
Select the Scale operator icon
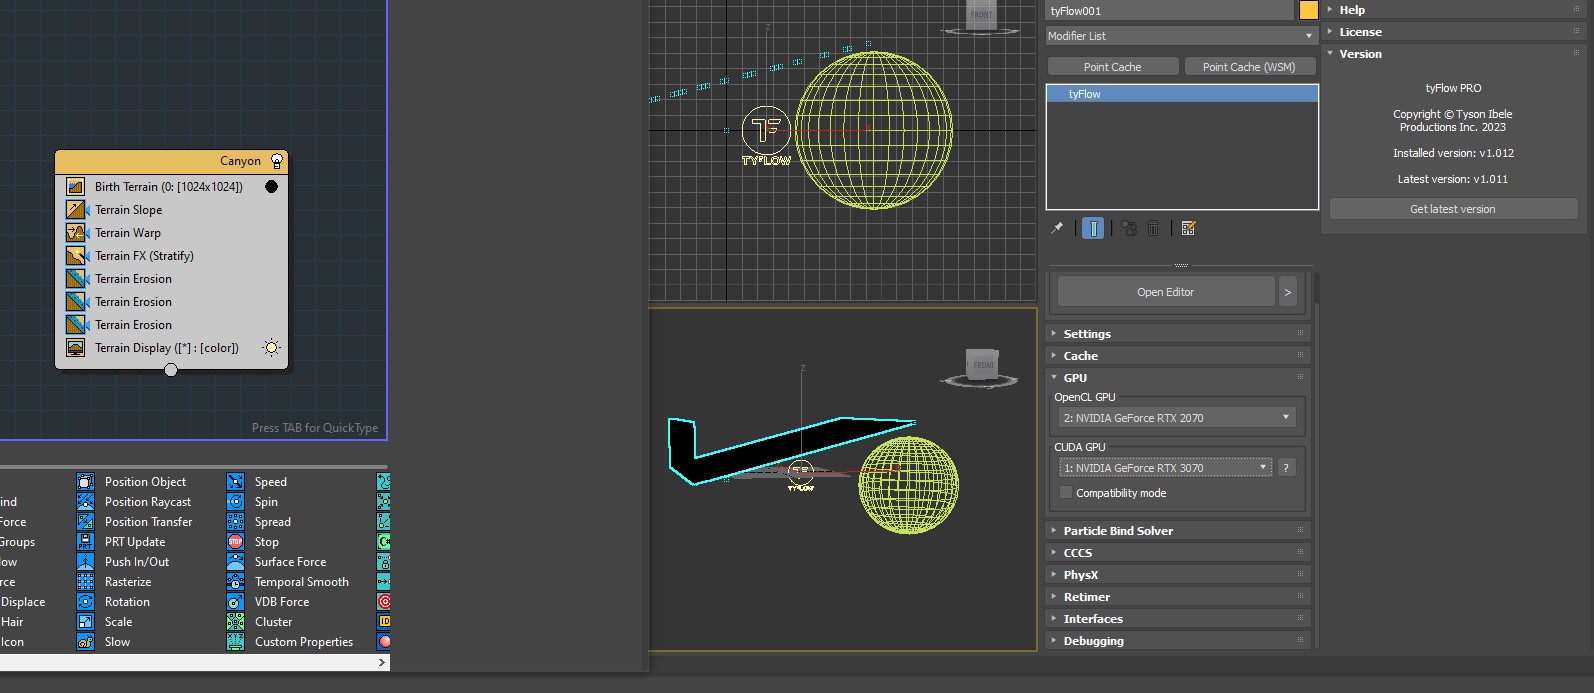point(86,622)
